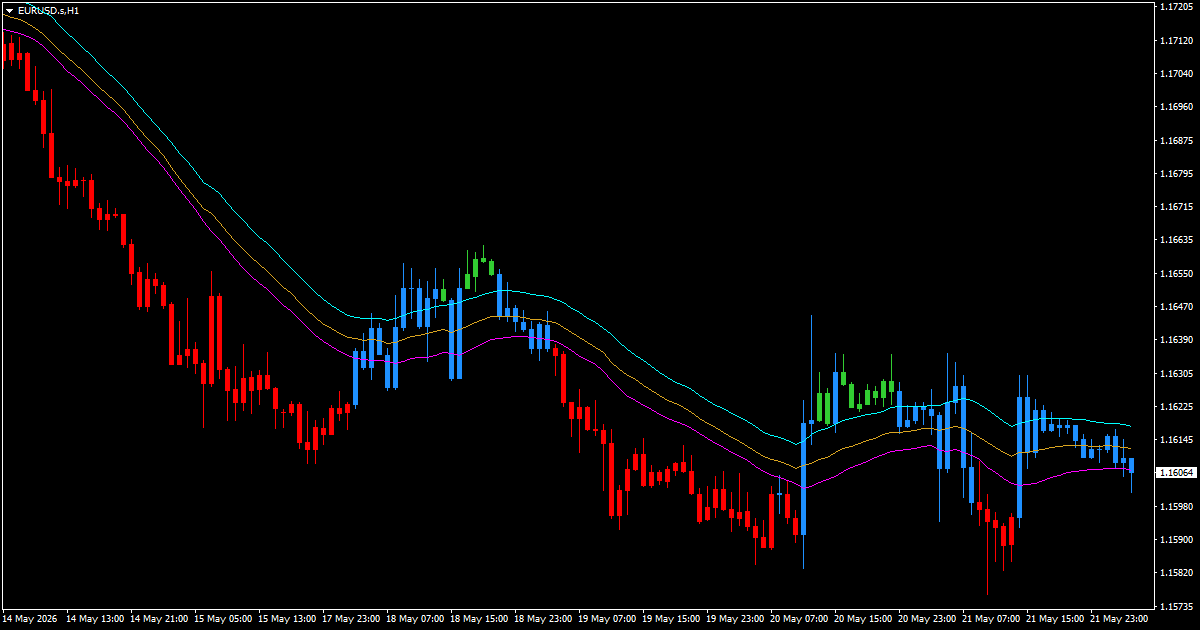Click the EURUSD.s,H1 chart title
1200x630 pixels.
[48, 10]
